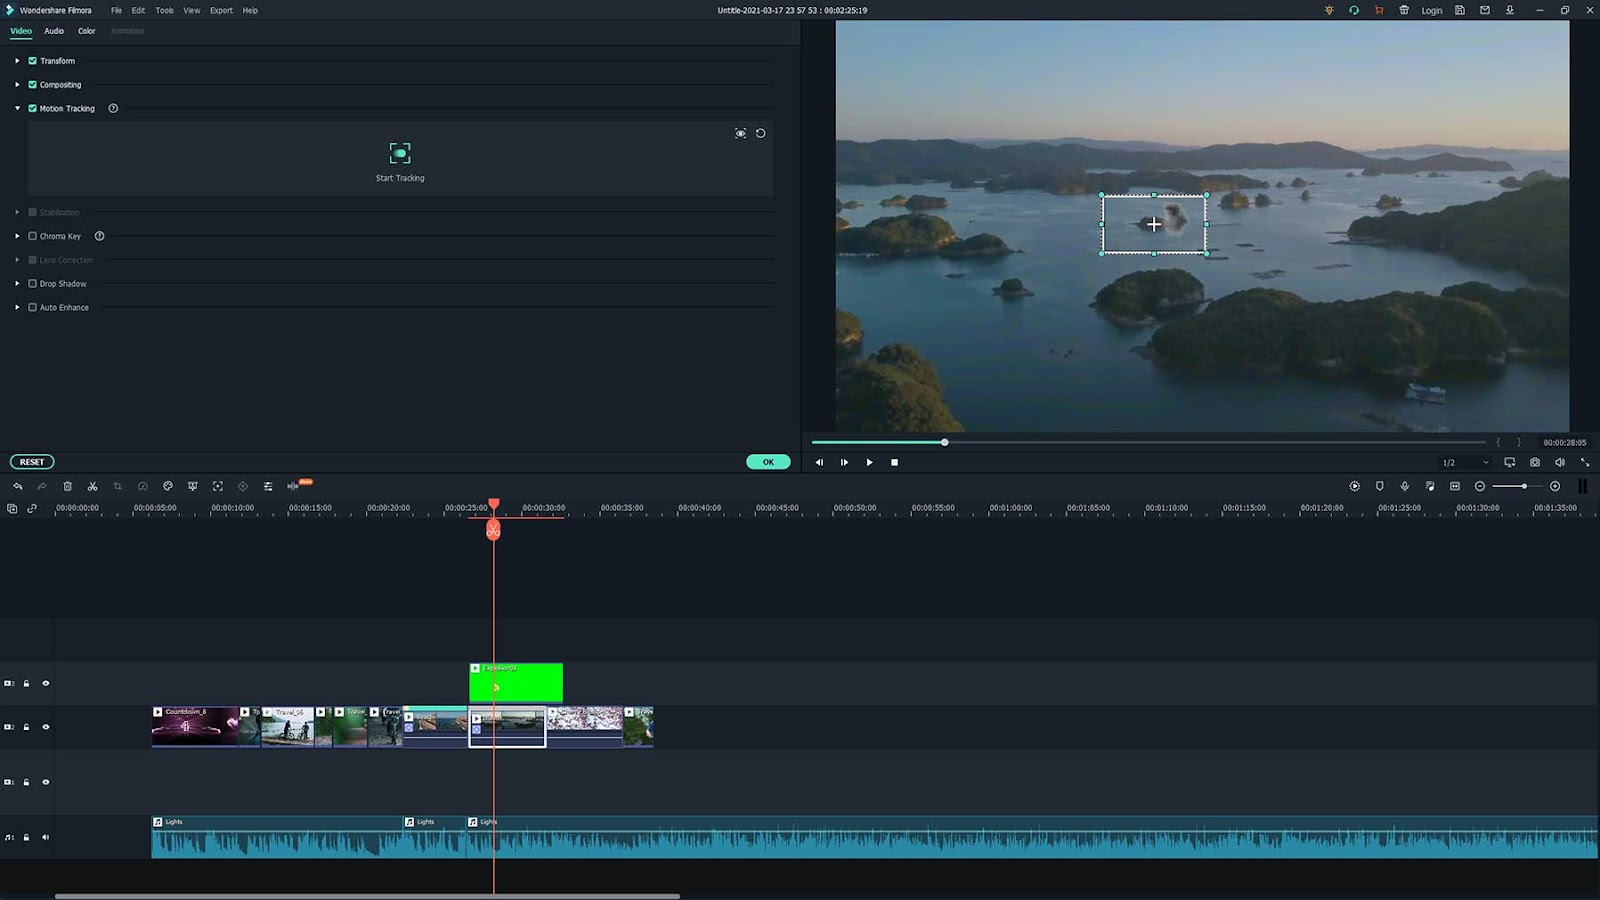Click the stop playback button
This screenshot has height=900, width=1600.
coord(895,462)
